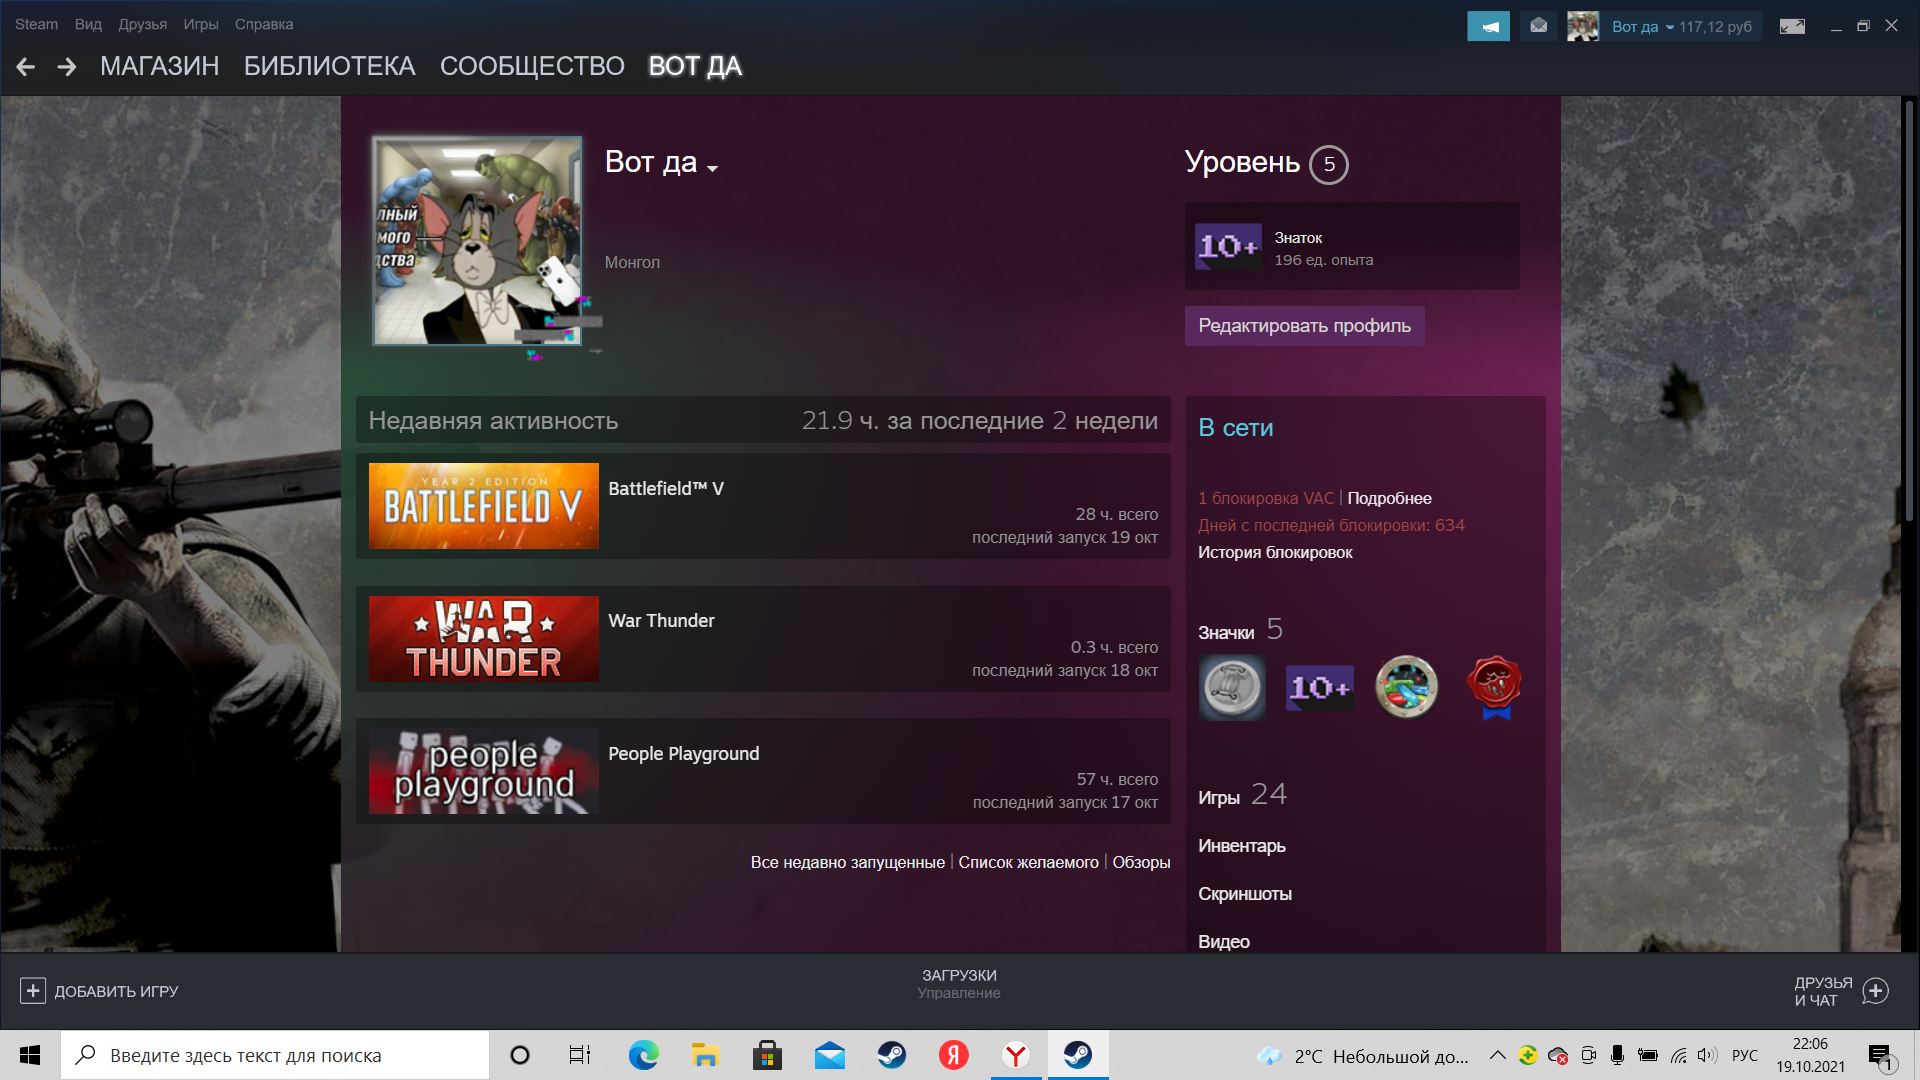This screenshot has height=1080, width=1920.
Task: Click the page vertical scrollbar
Action: 1909,310
